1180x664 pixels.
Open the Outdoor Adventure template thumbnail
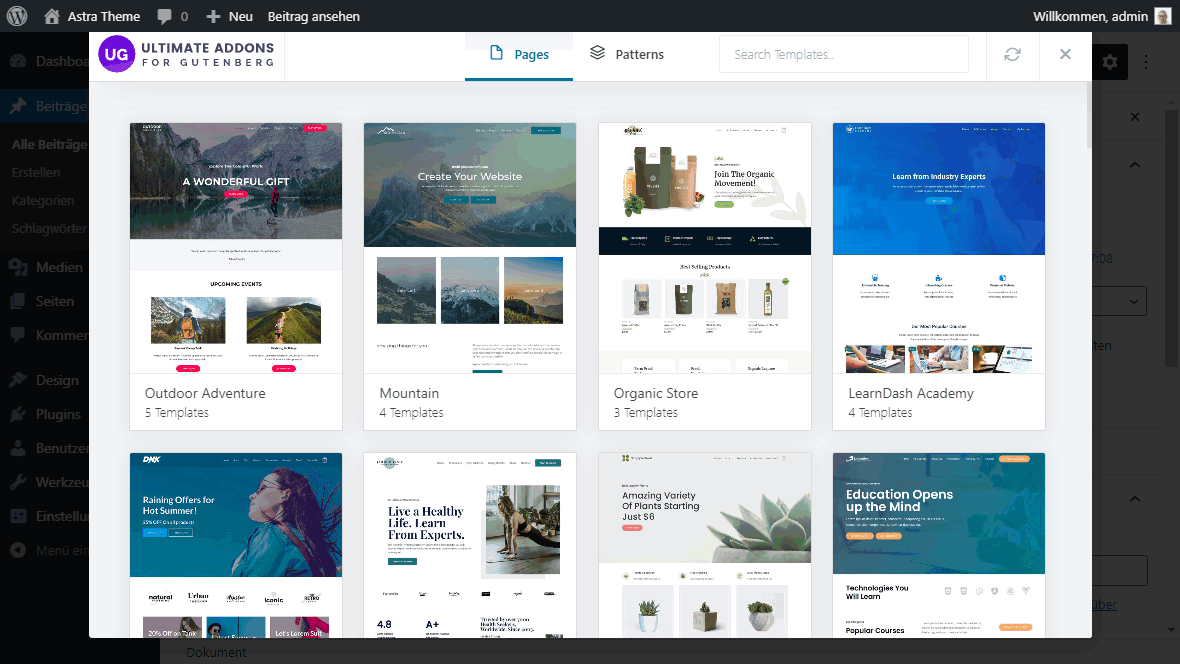[236, 247]
